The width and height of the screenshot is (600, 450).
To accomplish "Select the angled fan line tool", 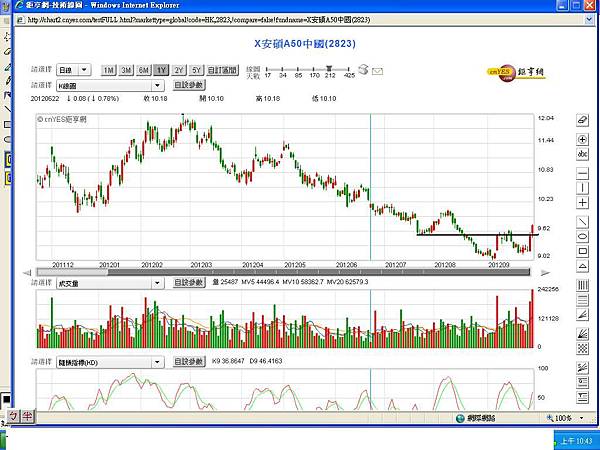I will click(582, 315).
